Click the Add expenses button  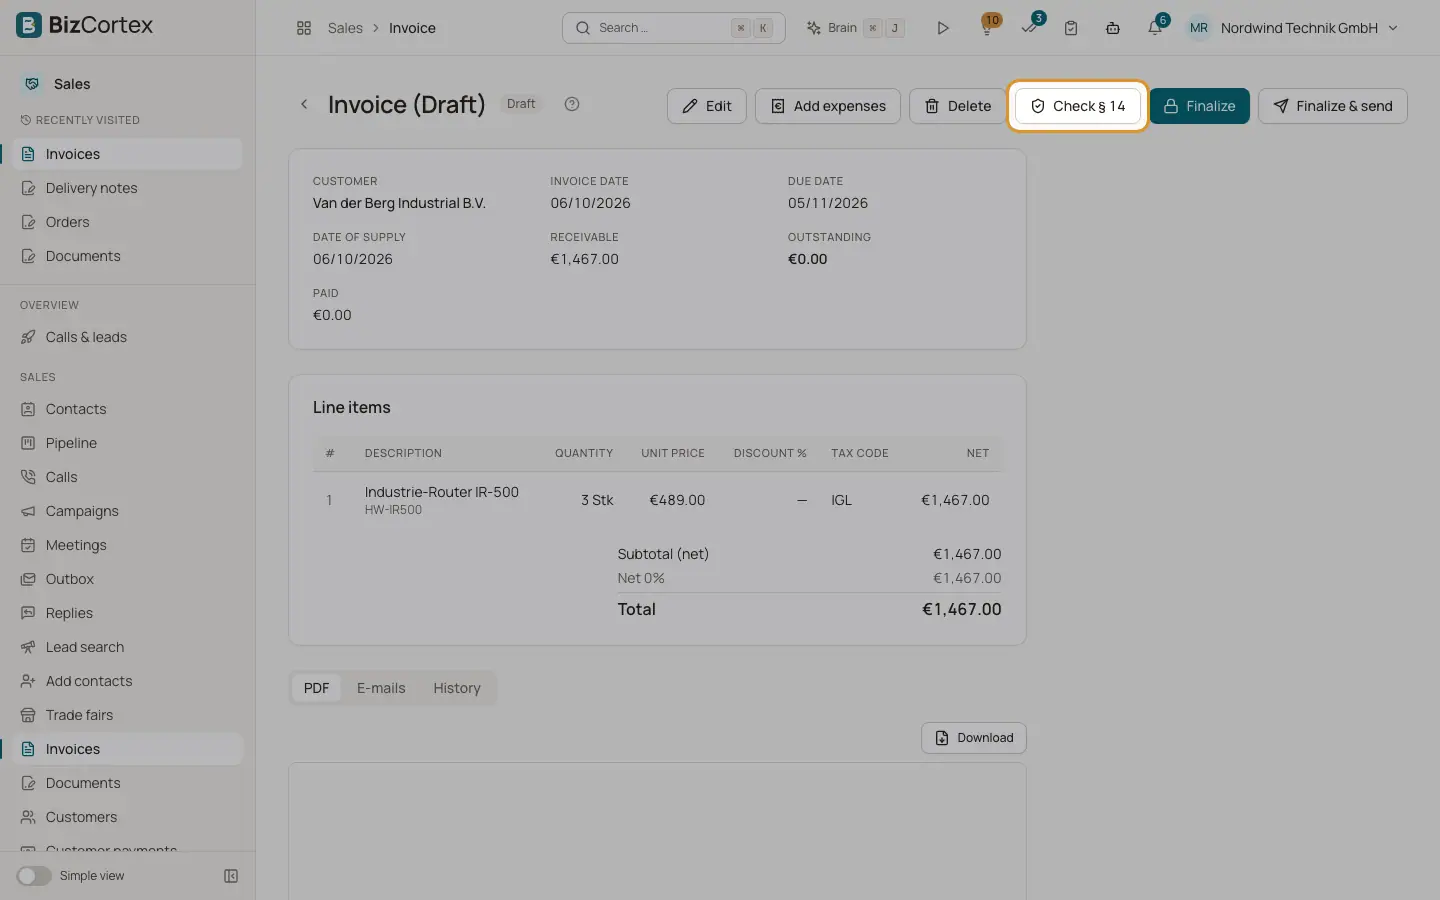pyautogui.click(x=828, y=106)
